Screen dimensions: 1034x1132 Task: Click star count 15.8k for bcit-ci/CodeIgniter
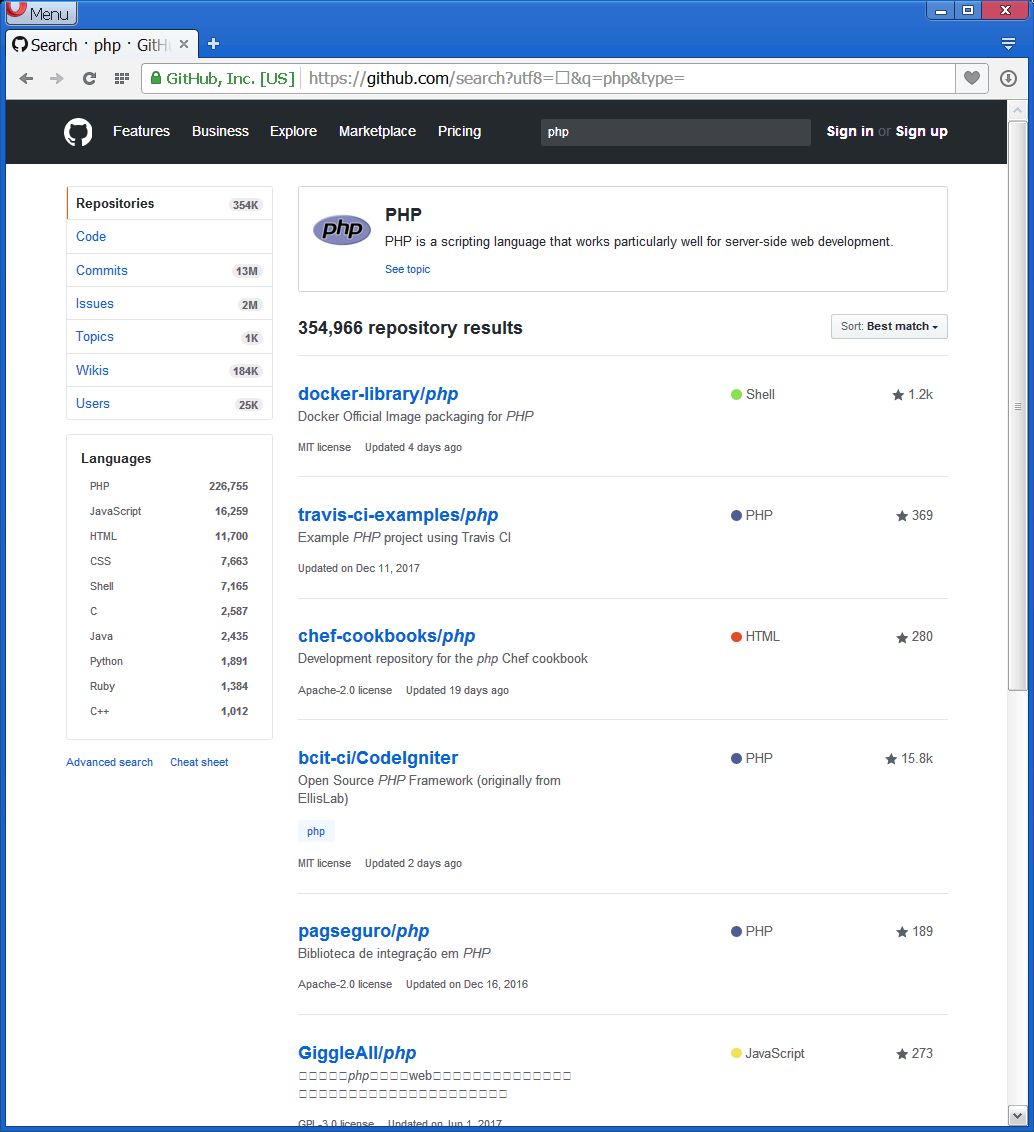(909, 759)
